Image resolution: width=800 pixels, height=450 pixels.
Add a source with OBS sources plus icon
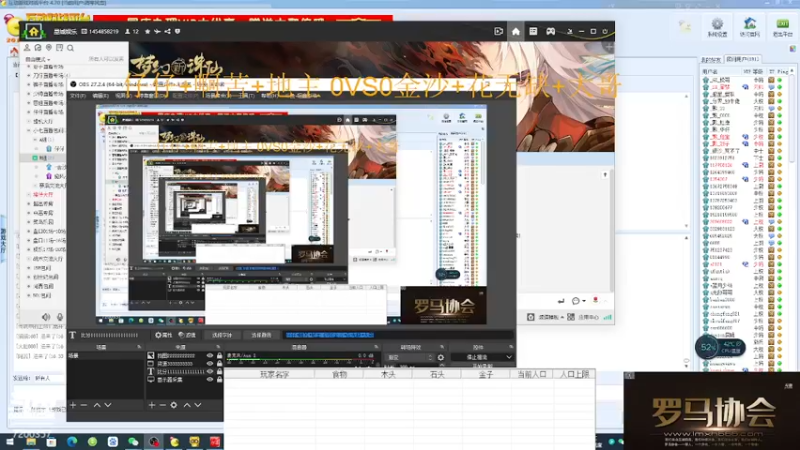click(152, 405)
